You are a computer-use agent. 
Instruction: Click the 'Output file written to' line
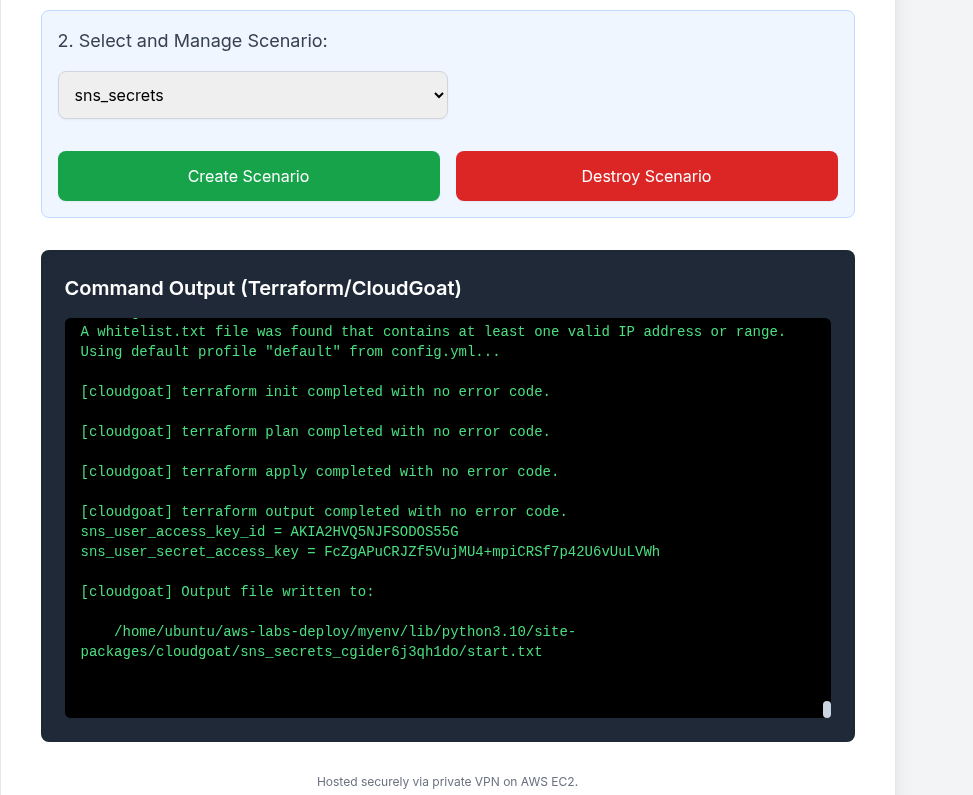(227, 592)
